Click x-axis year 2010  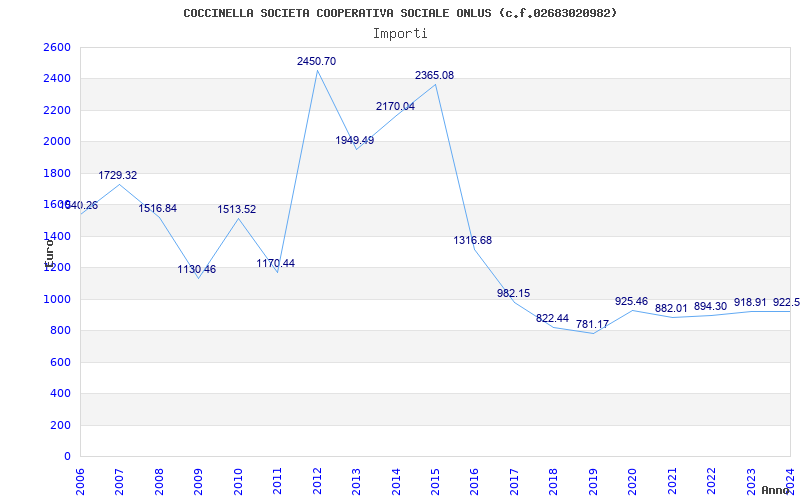point(238,482)
